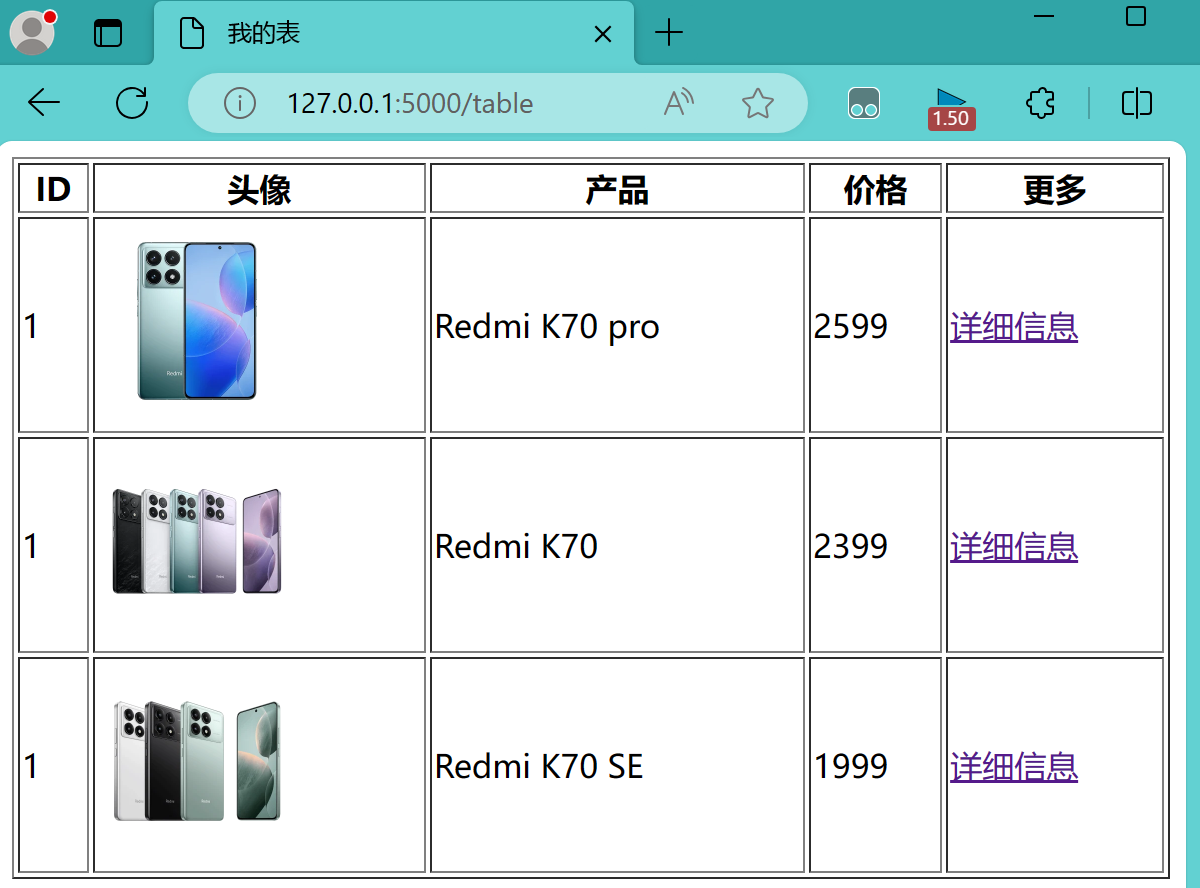Open the Extensions puzzle icon

(1041, 103)
